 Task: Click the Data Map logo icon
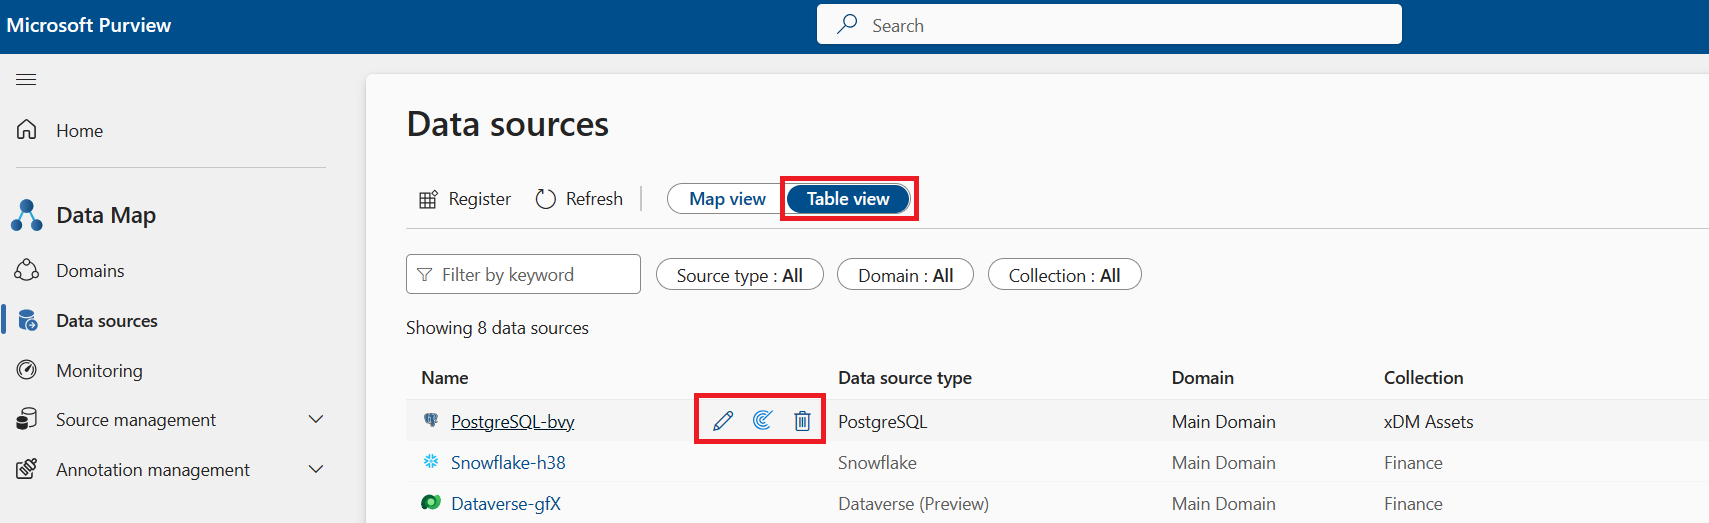coord(27,215)
